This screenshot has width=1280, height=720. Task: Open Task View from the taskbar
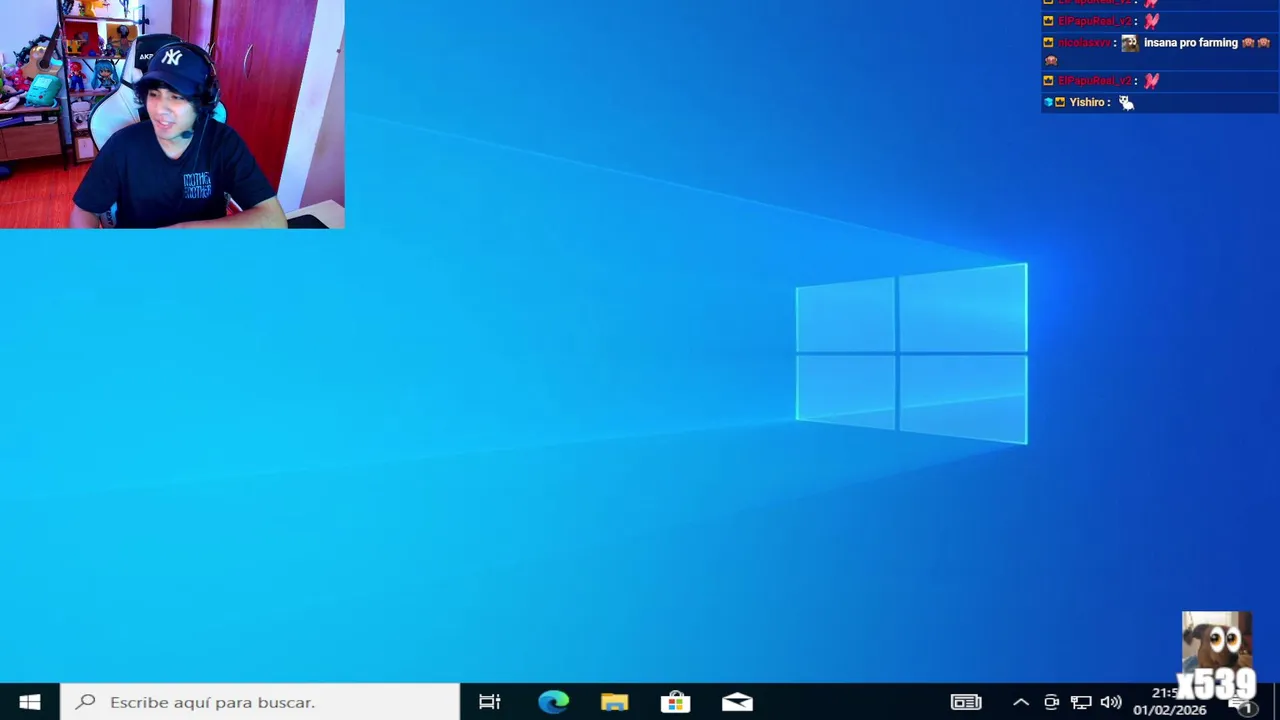[490, 702]
